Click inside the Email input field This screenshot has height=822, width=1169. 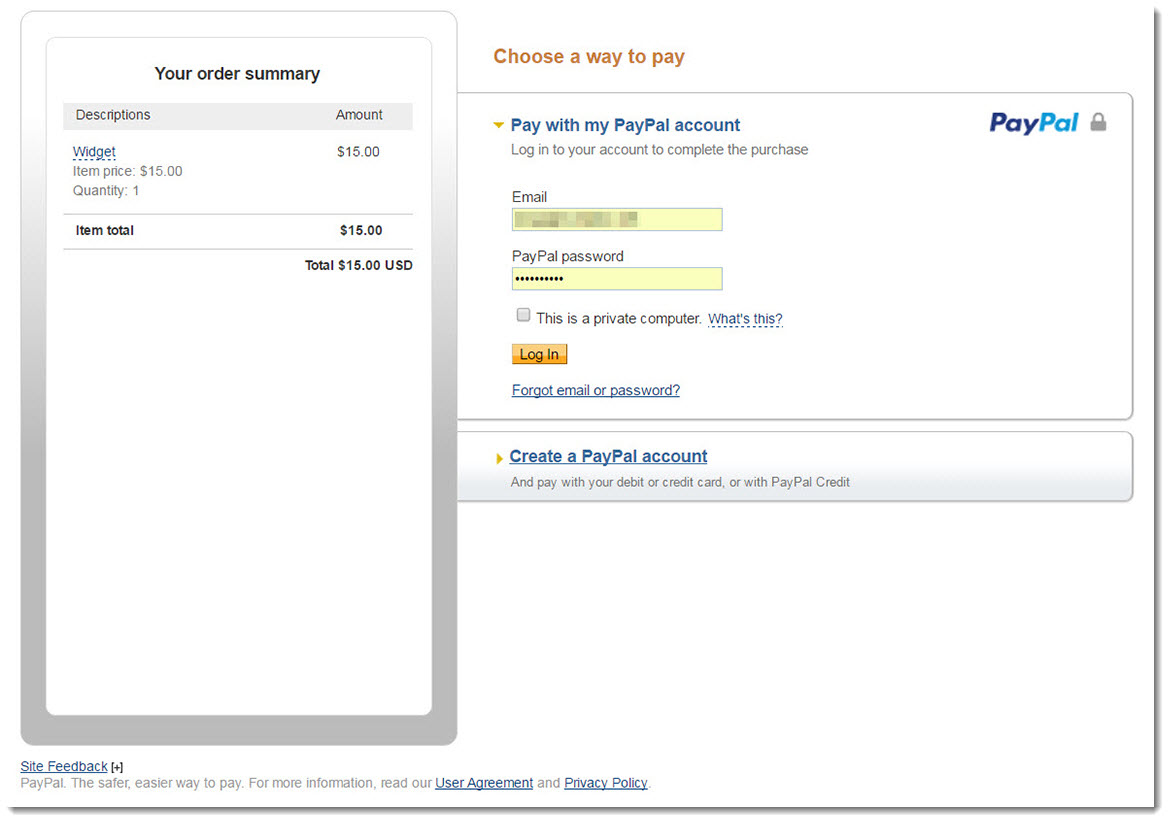click(x=616, y=219)
